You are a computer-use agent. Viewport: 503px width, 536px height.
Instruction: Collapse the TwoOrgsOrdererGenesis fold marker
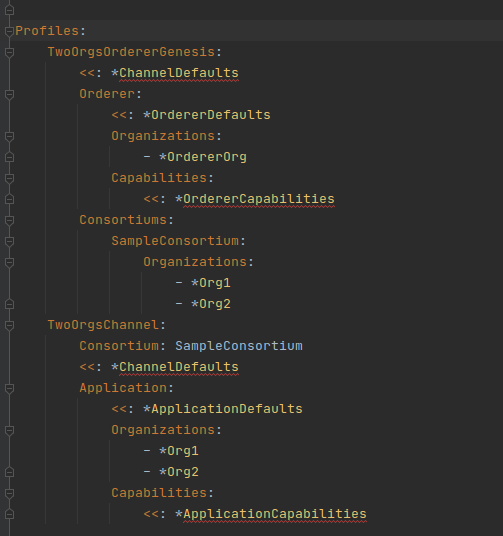pyautogui.click(x=10, y=52)
